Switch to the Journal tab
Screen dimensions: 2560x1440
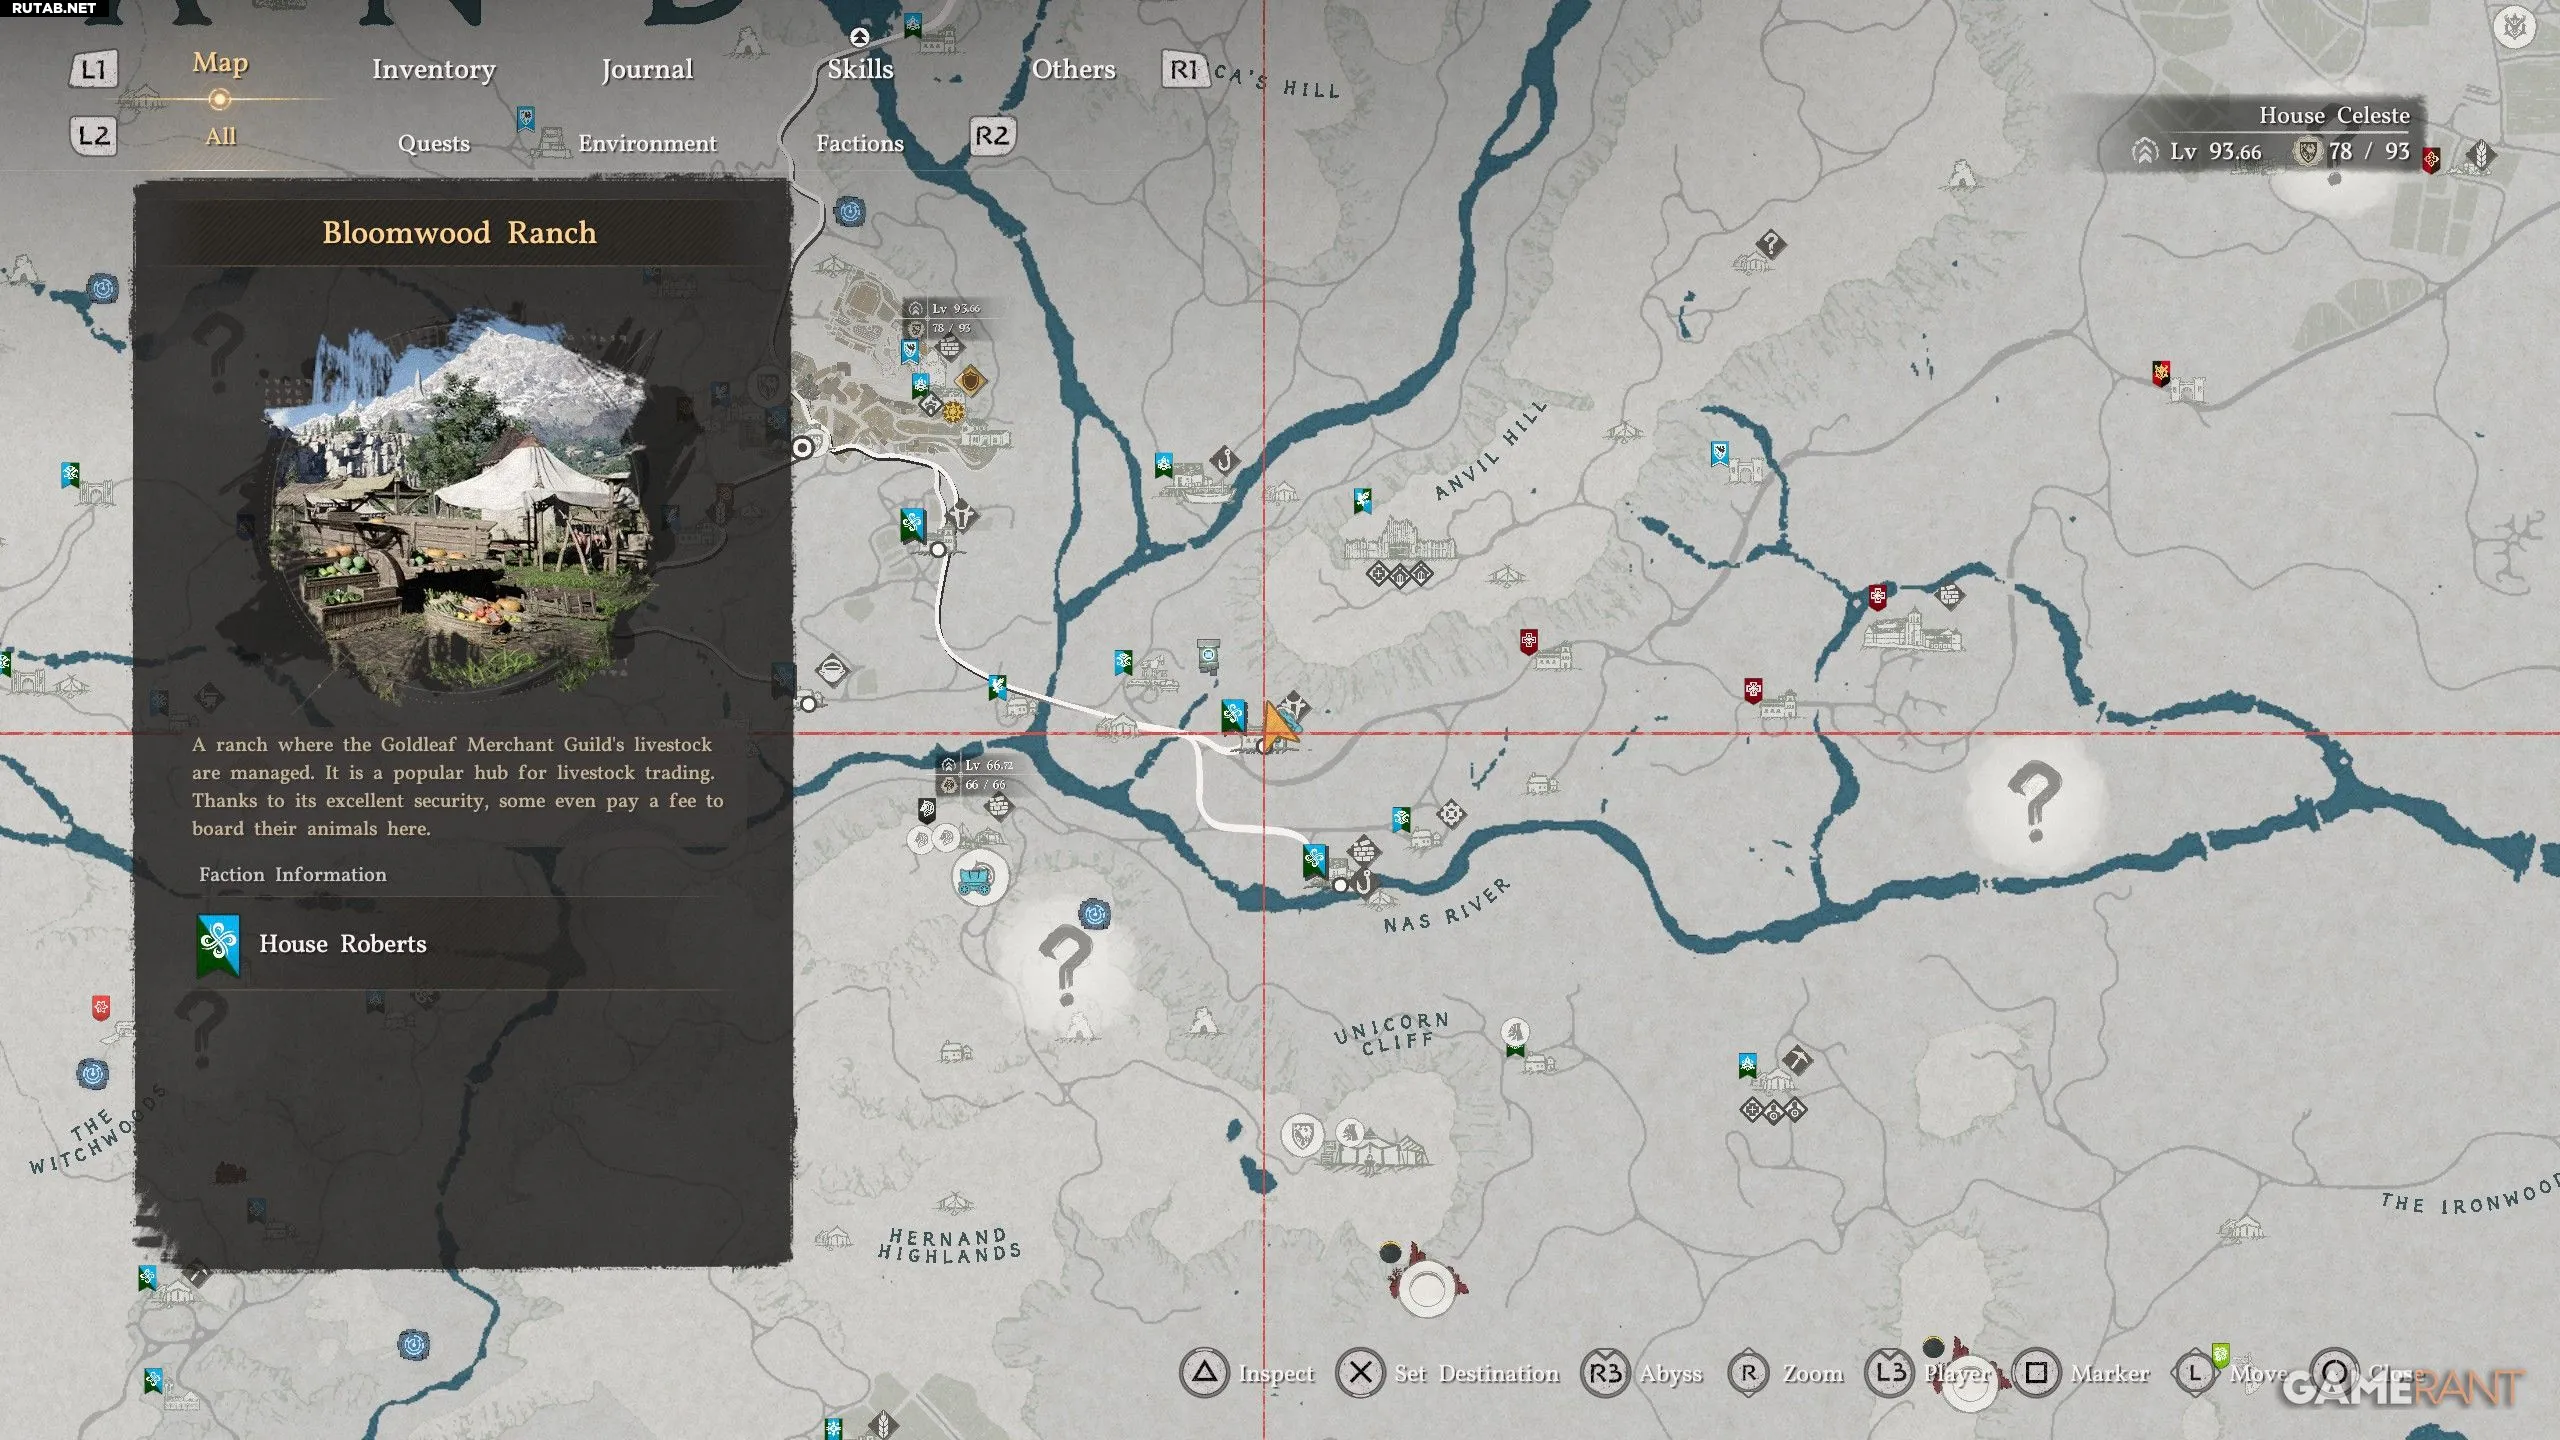[647, 69]
